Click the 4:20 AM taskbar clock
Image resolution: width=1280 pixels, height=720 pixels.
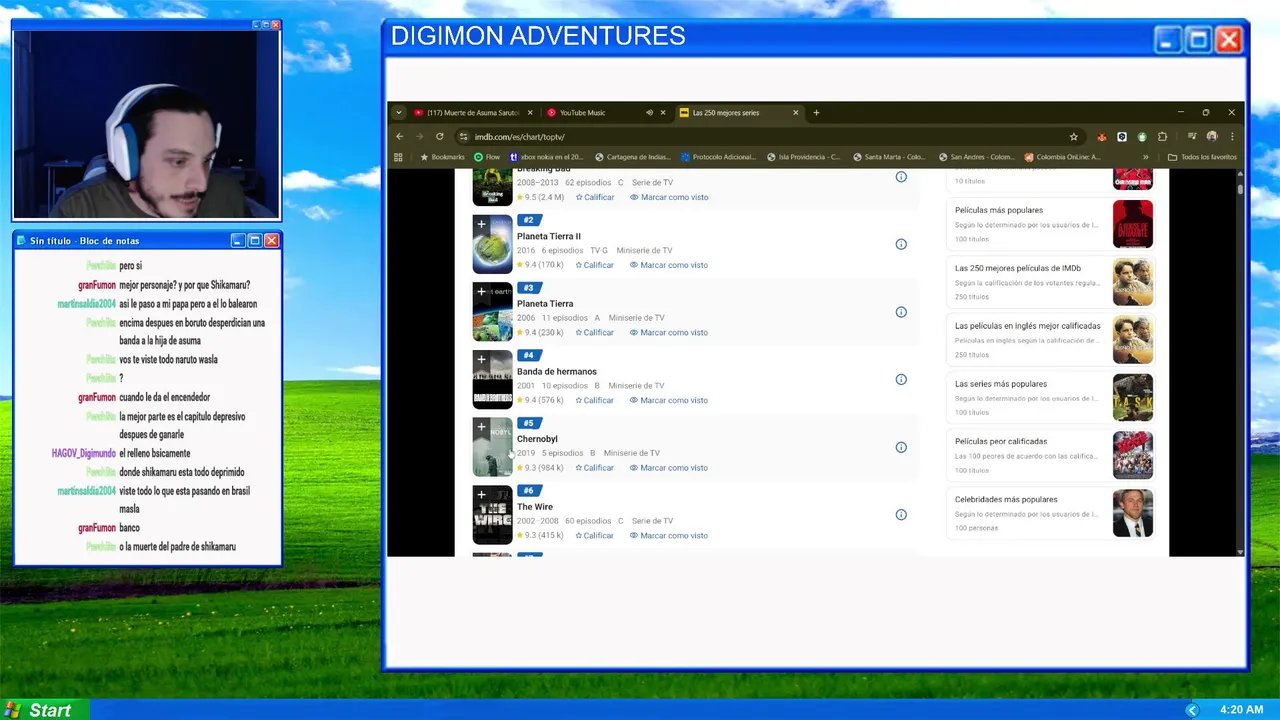coord(1241,710)
